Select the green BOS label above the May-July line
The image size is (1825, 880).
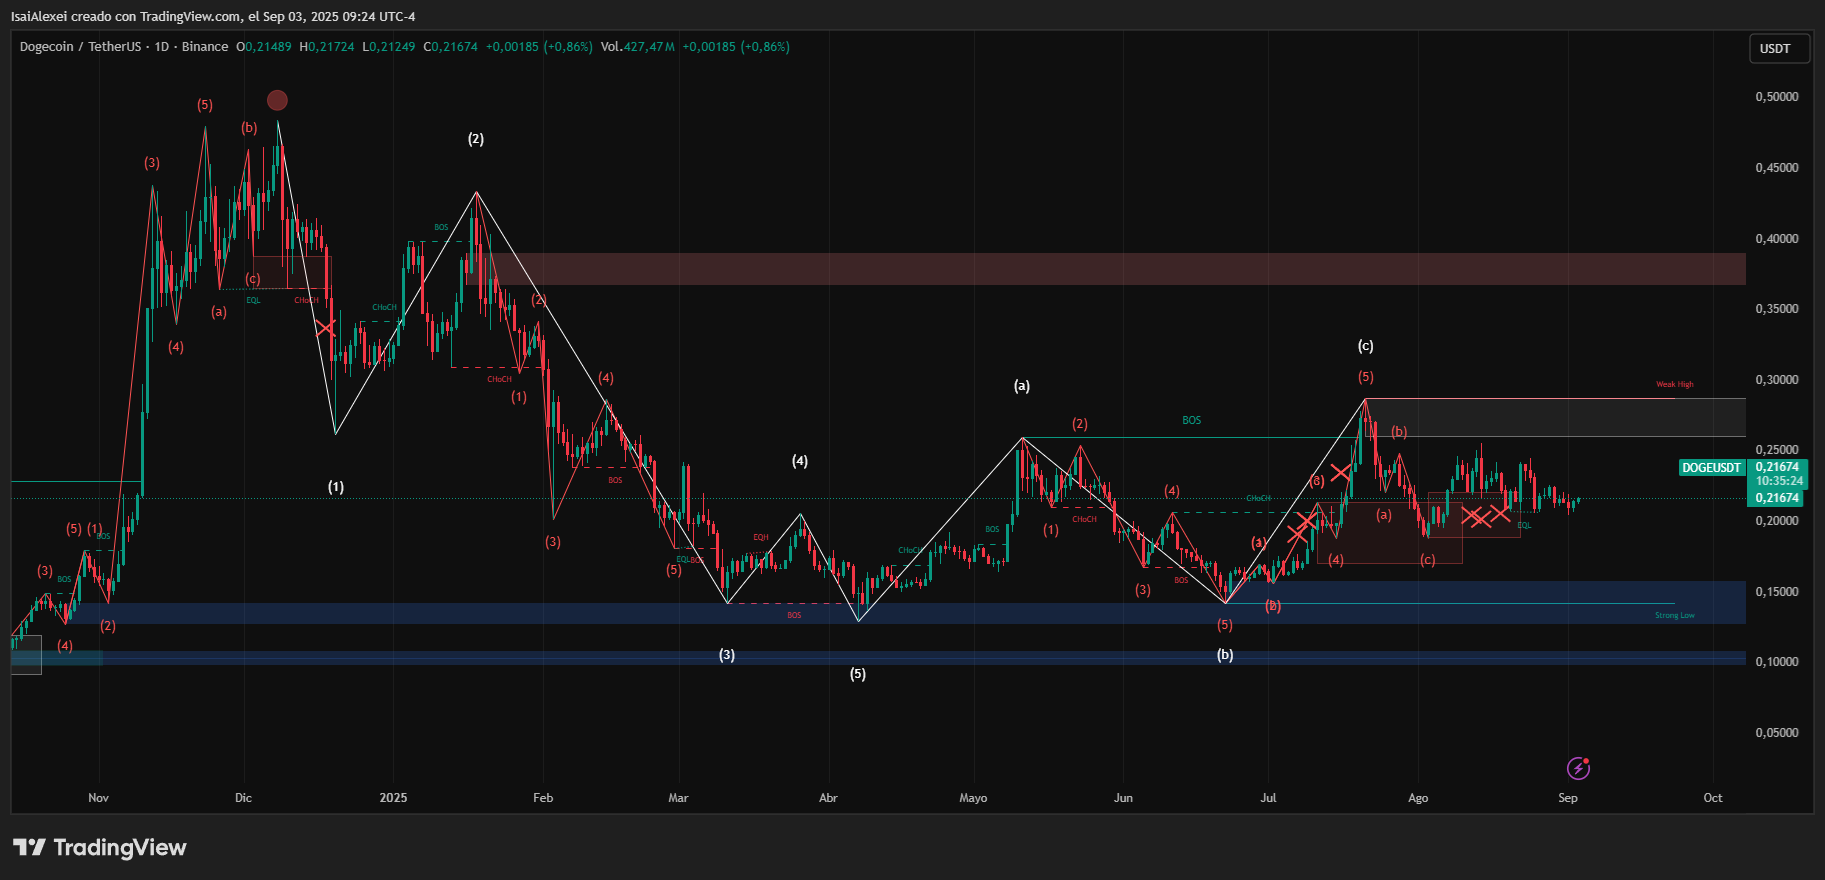[1191, 421]
